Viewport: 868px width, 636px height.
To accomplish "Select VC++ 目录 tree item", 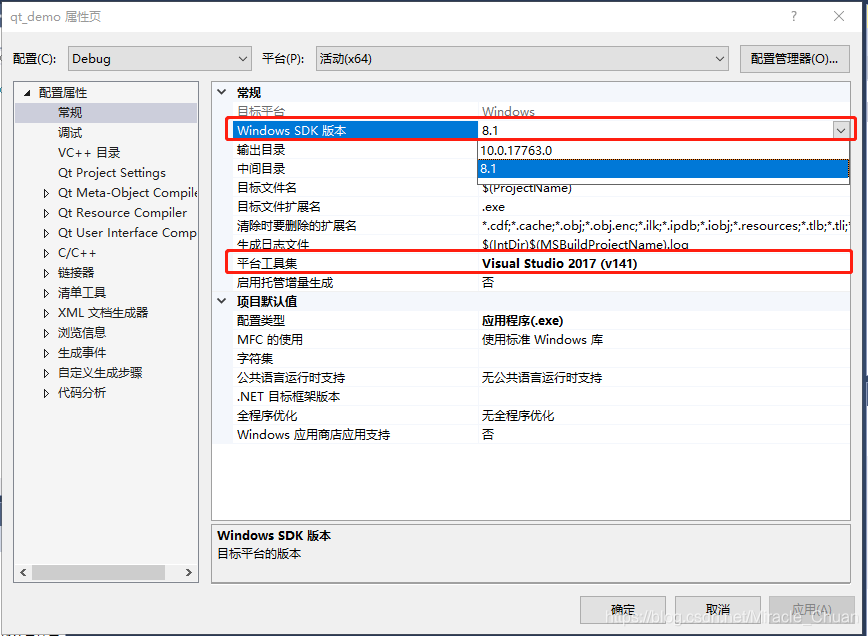I will click(89, 153).
